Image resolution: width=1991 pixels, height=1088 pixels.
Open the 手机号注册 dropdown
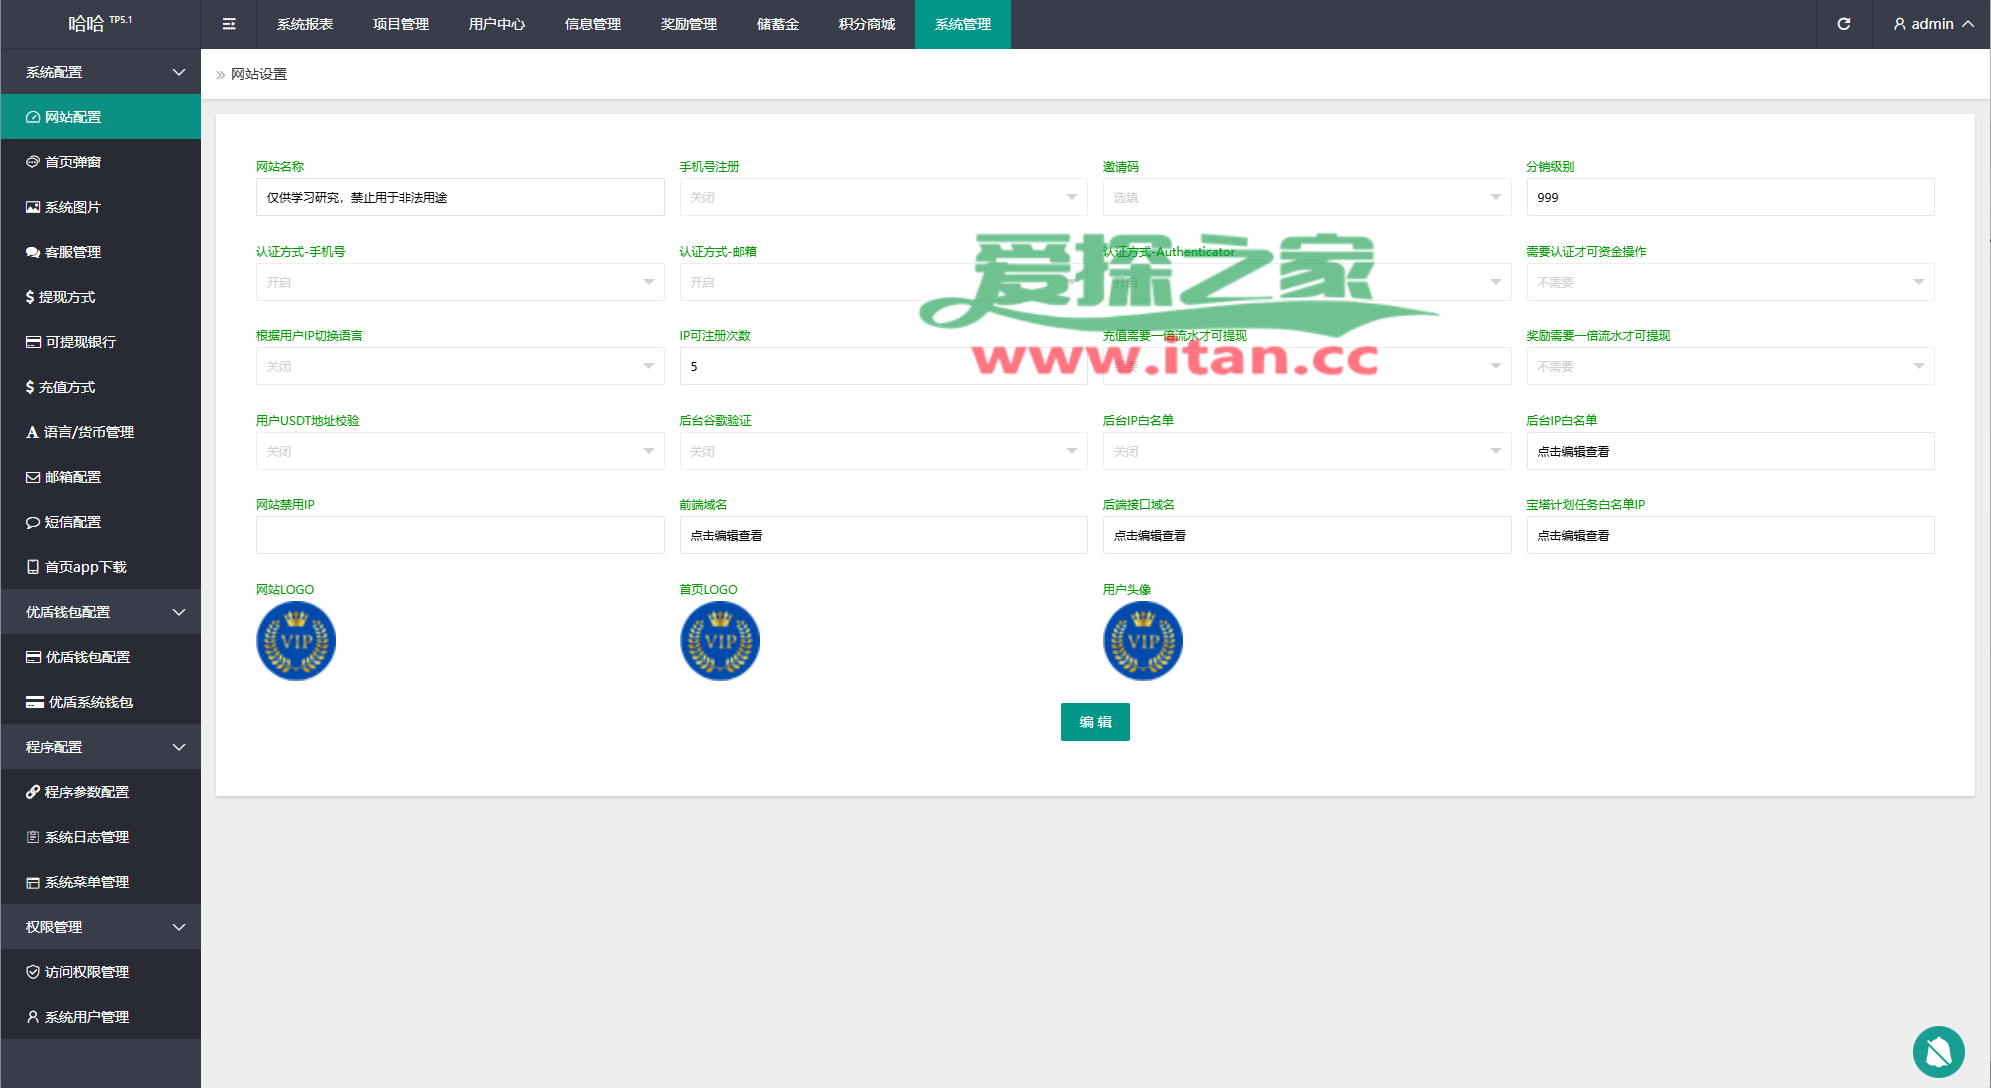883,197
